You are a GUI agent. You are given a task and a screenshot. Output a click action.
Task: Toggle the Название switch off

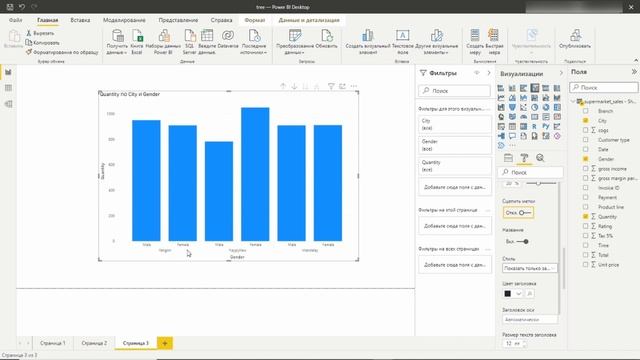point(523,242)
